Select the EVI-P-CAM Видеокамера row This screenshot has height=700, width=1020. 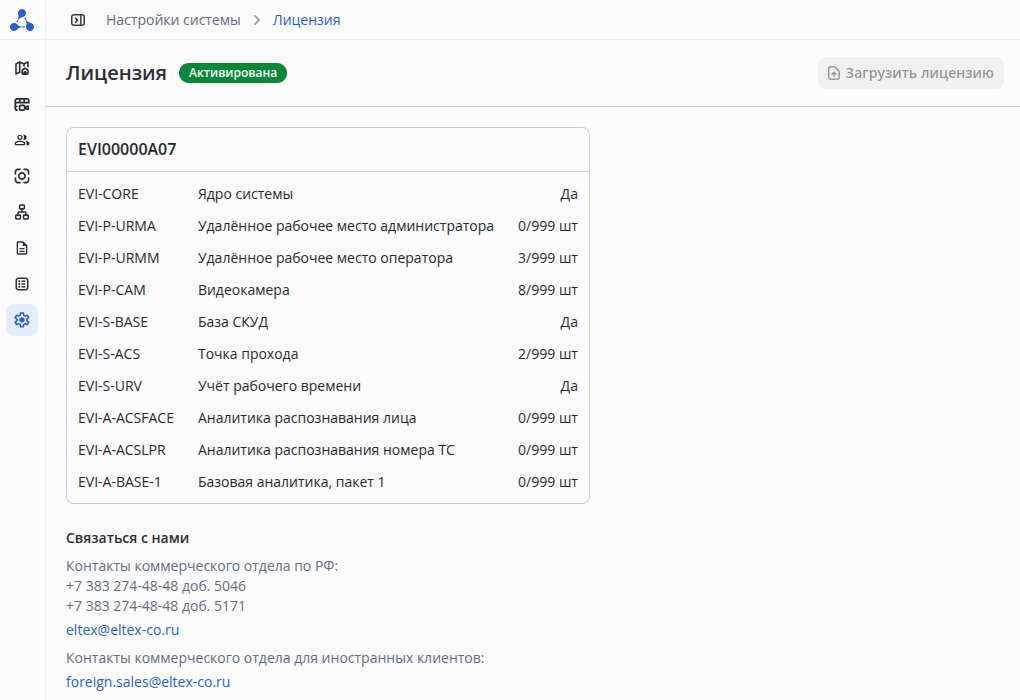327,290
